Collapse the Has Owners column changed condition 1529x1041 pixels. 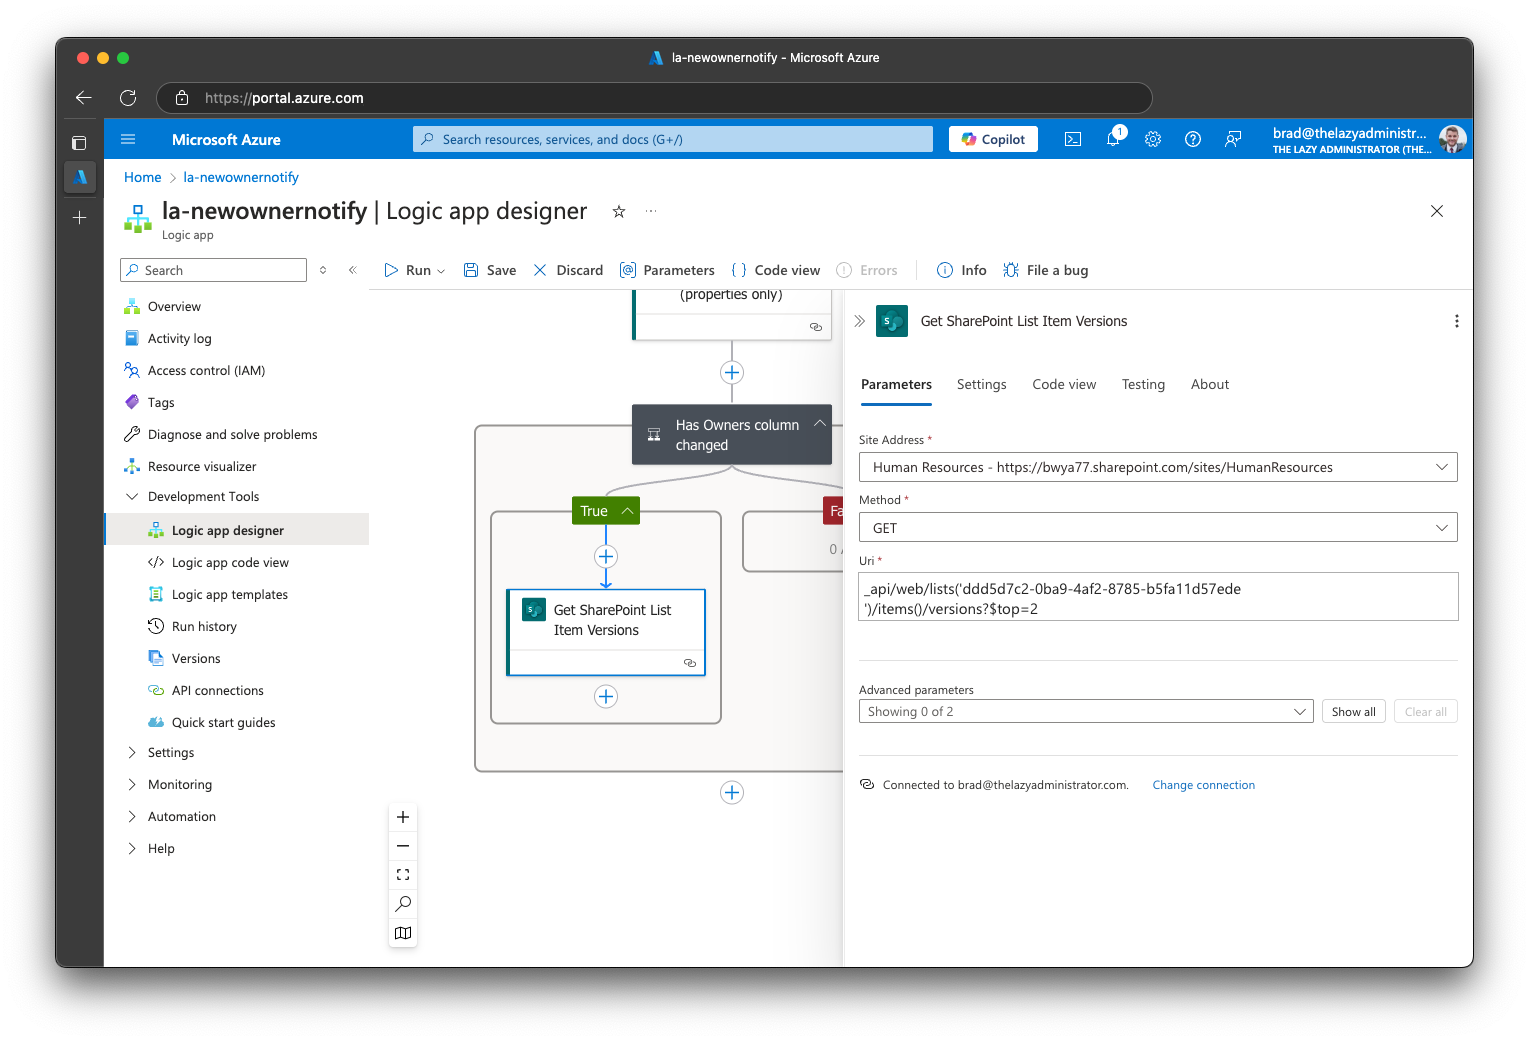(x=819, y=423)
